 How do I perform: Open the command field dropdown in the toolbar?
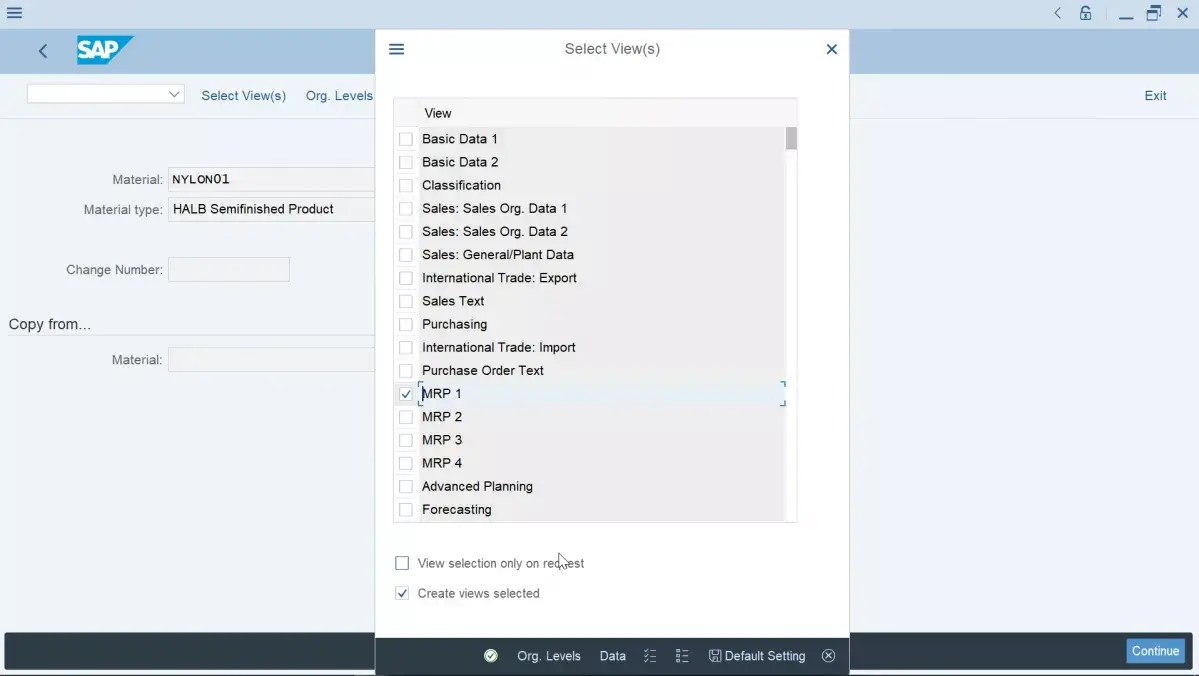[x=174, y=94]
